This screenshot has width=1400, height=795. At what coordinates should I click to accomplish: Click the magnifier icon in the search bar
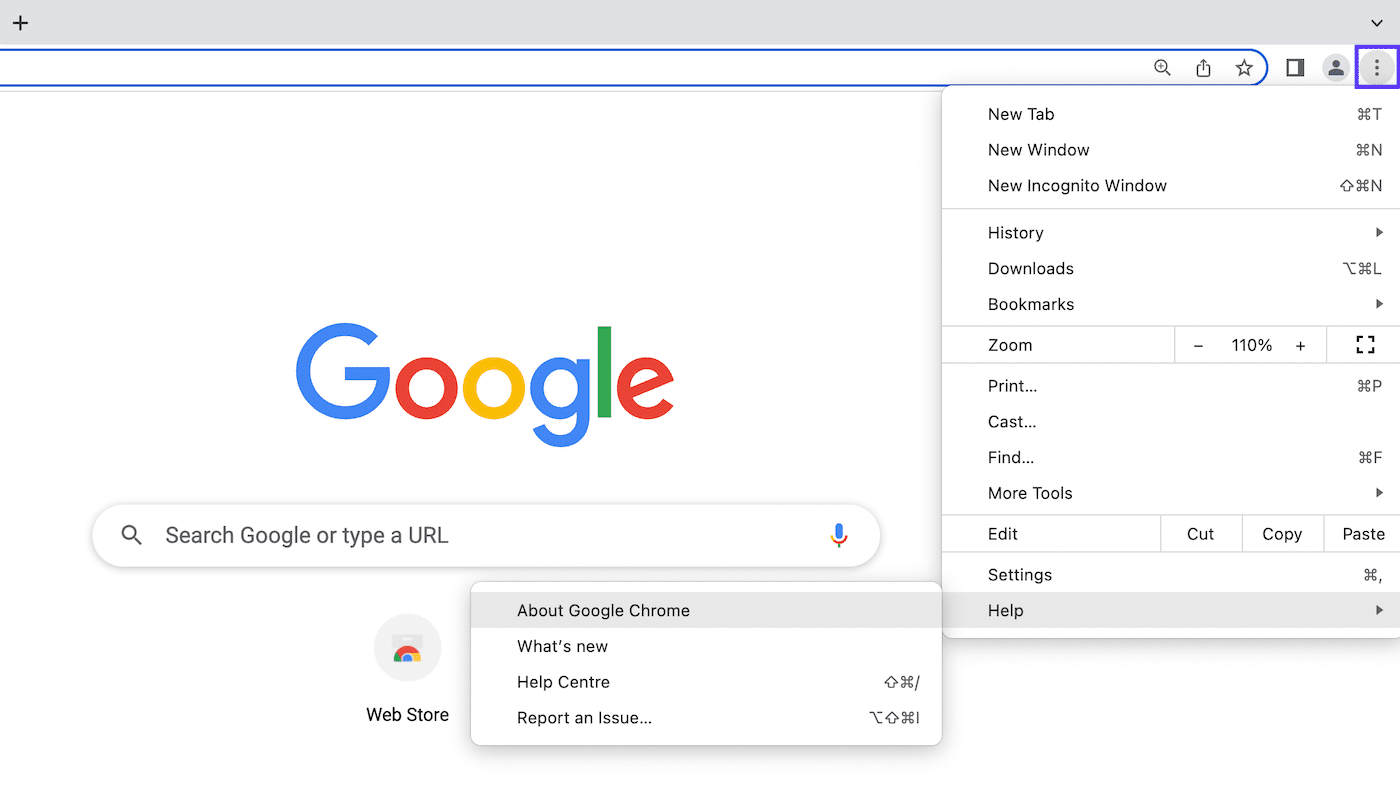coord(131,535)
